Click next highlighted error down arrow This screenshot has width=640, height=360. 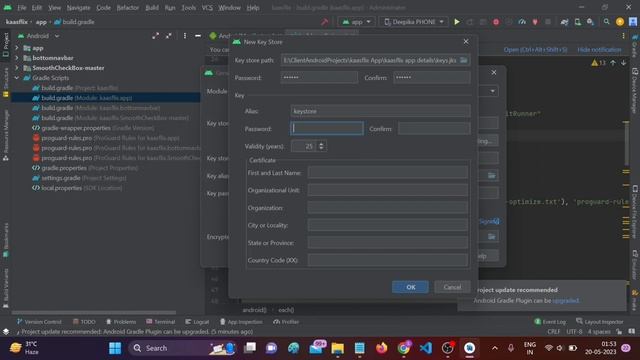[x=624, y=63]
